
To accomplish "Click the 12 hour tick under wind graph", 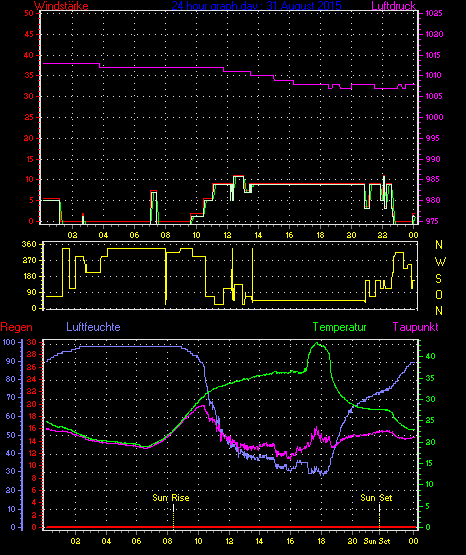I will [227, 235].
